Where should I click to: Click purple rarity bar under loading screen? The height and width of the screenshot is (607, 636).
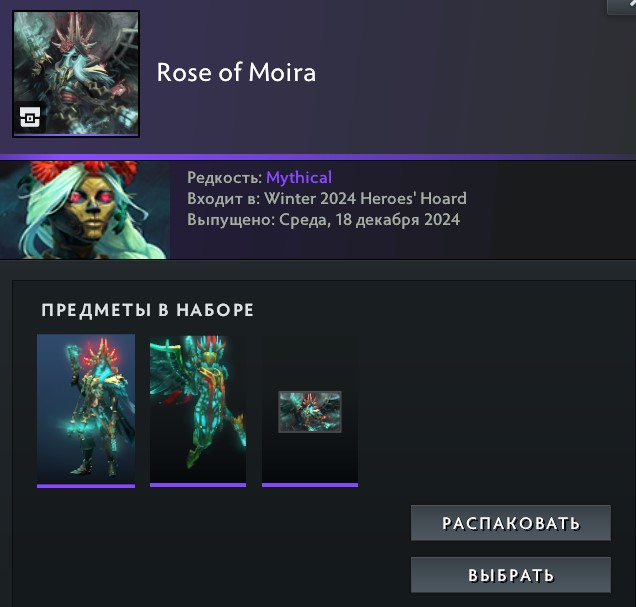click(x=310, y=485)
